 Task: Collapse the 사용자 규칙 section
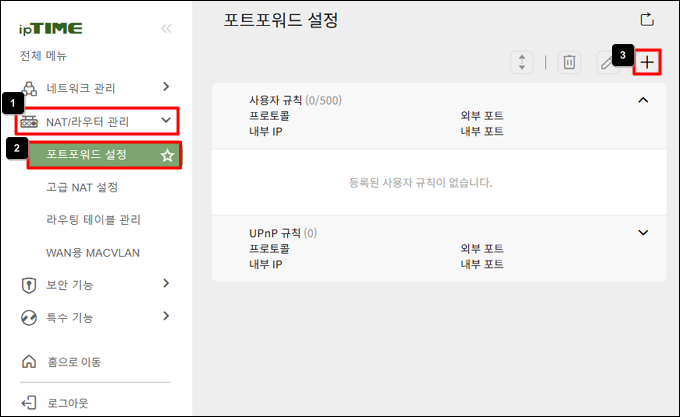tap(643, 100)
